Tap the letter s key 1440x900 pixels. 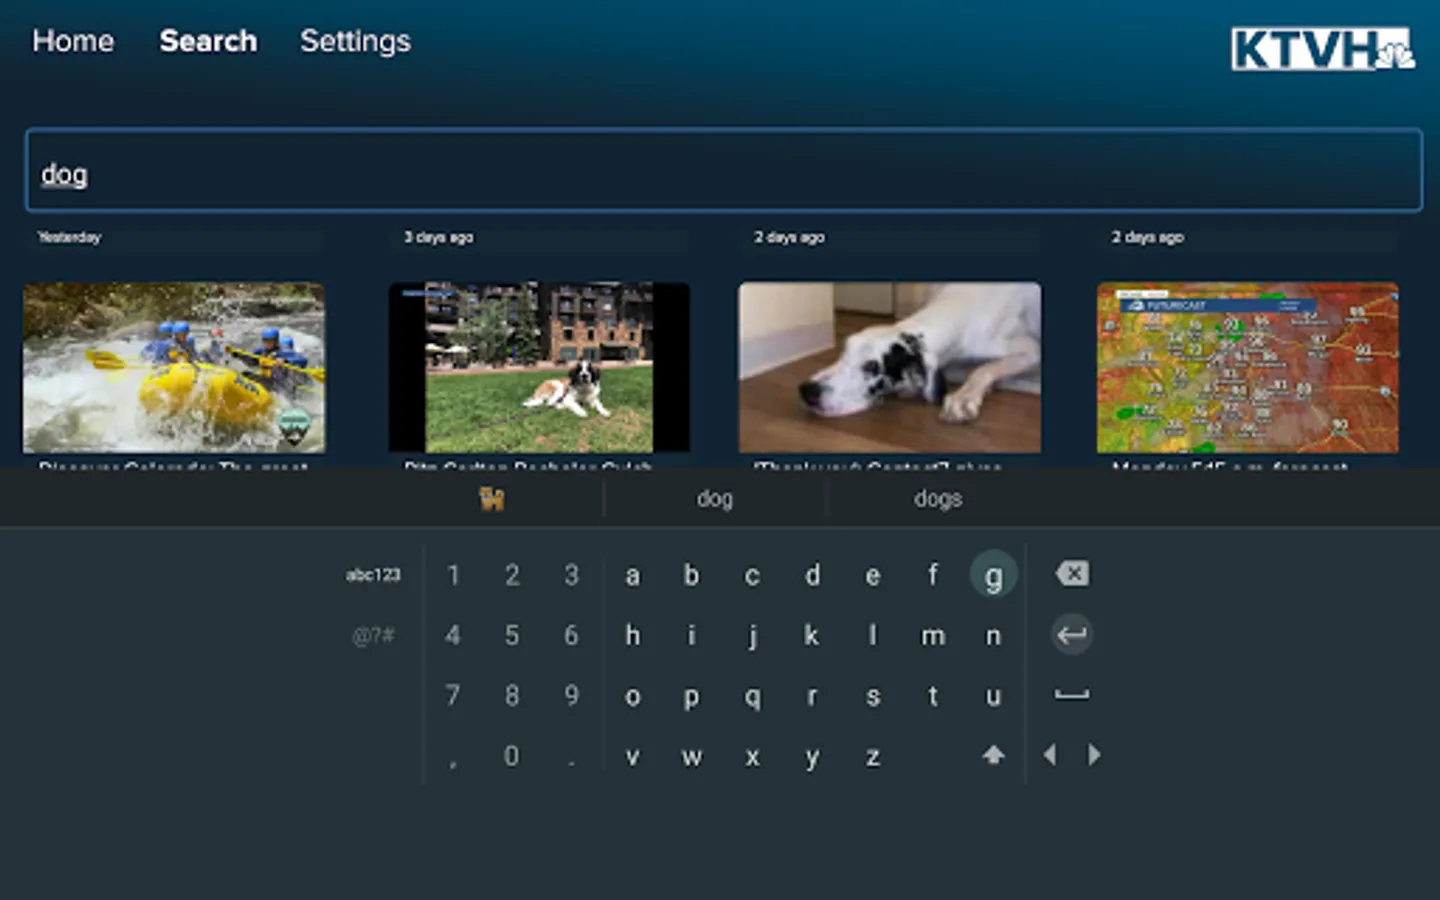click(873, 697)
